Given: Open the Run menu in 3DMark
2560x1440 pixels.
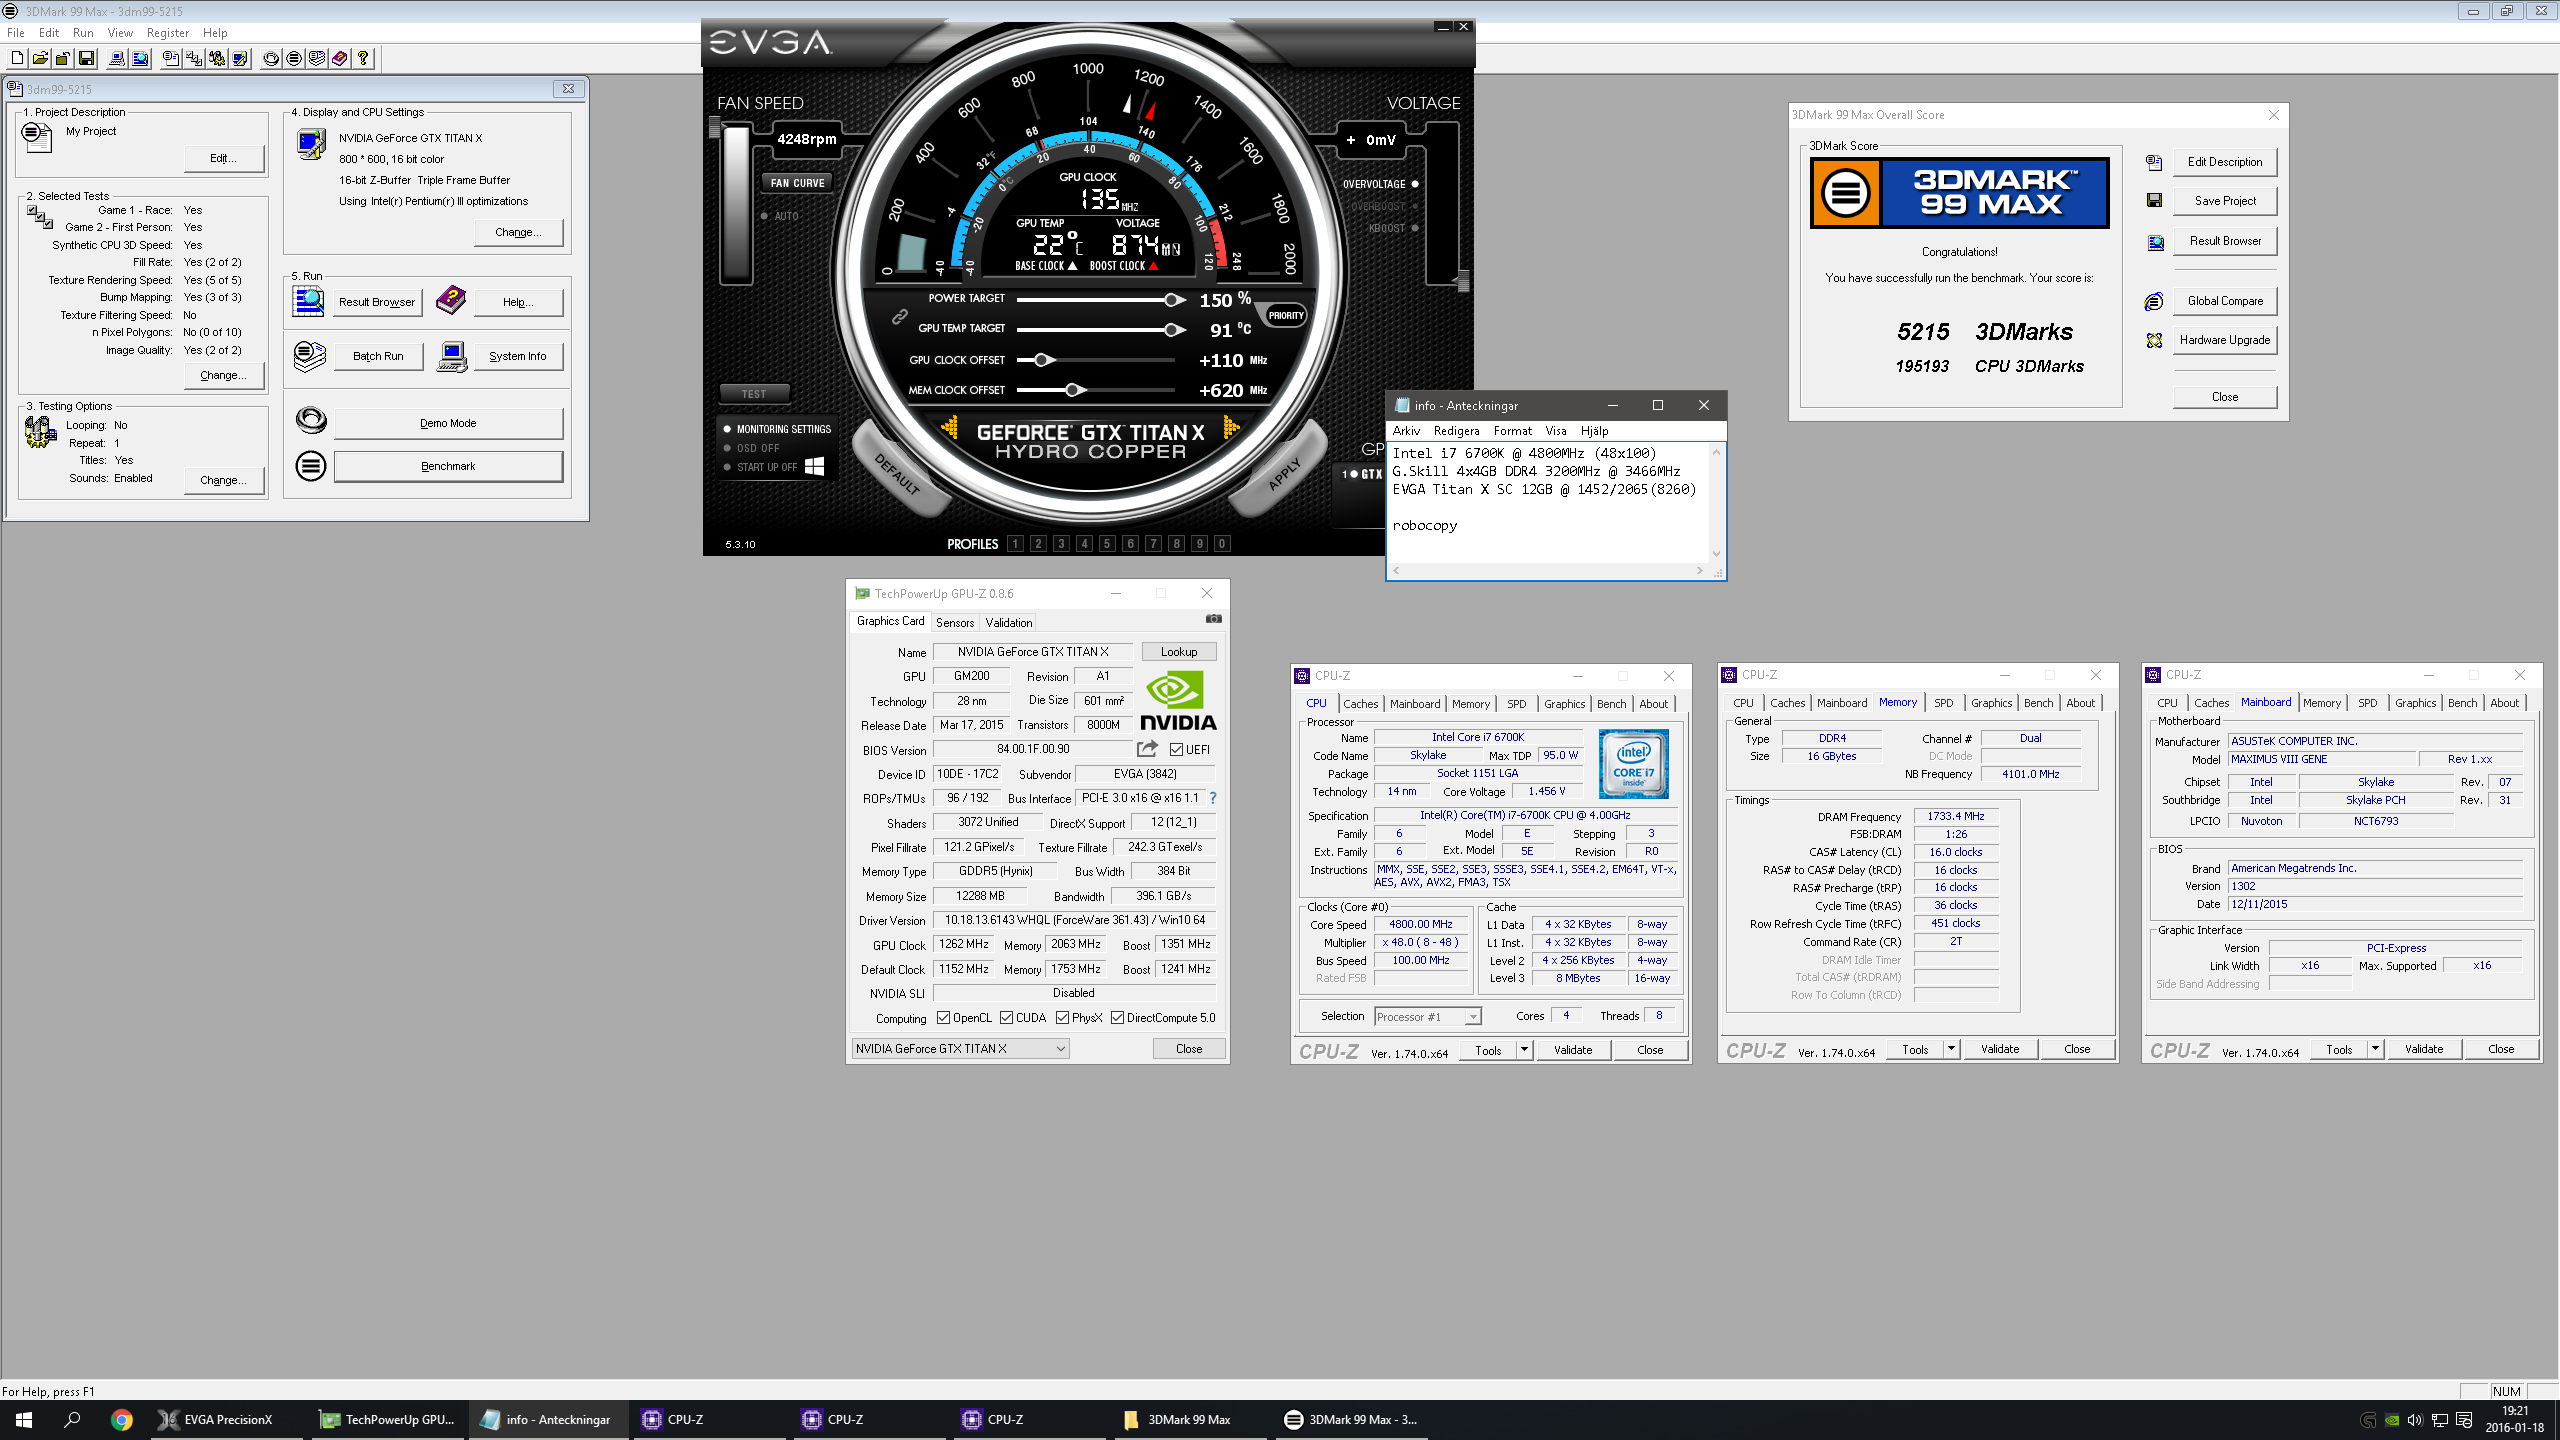Looking at the screenshot, I should 83,33.
